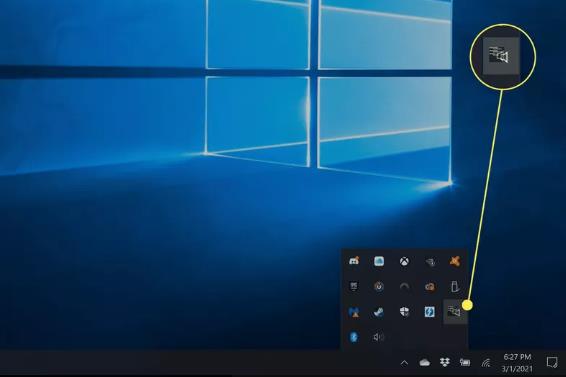Image resolution: width=566 pixels, height=377 pixels.
Task: Click the Bluetooth tray icon
Action: (x=354, y=337)
